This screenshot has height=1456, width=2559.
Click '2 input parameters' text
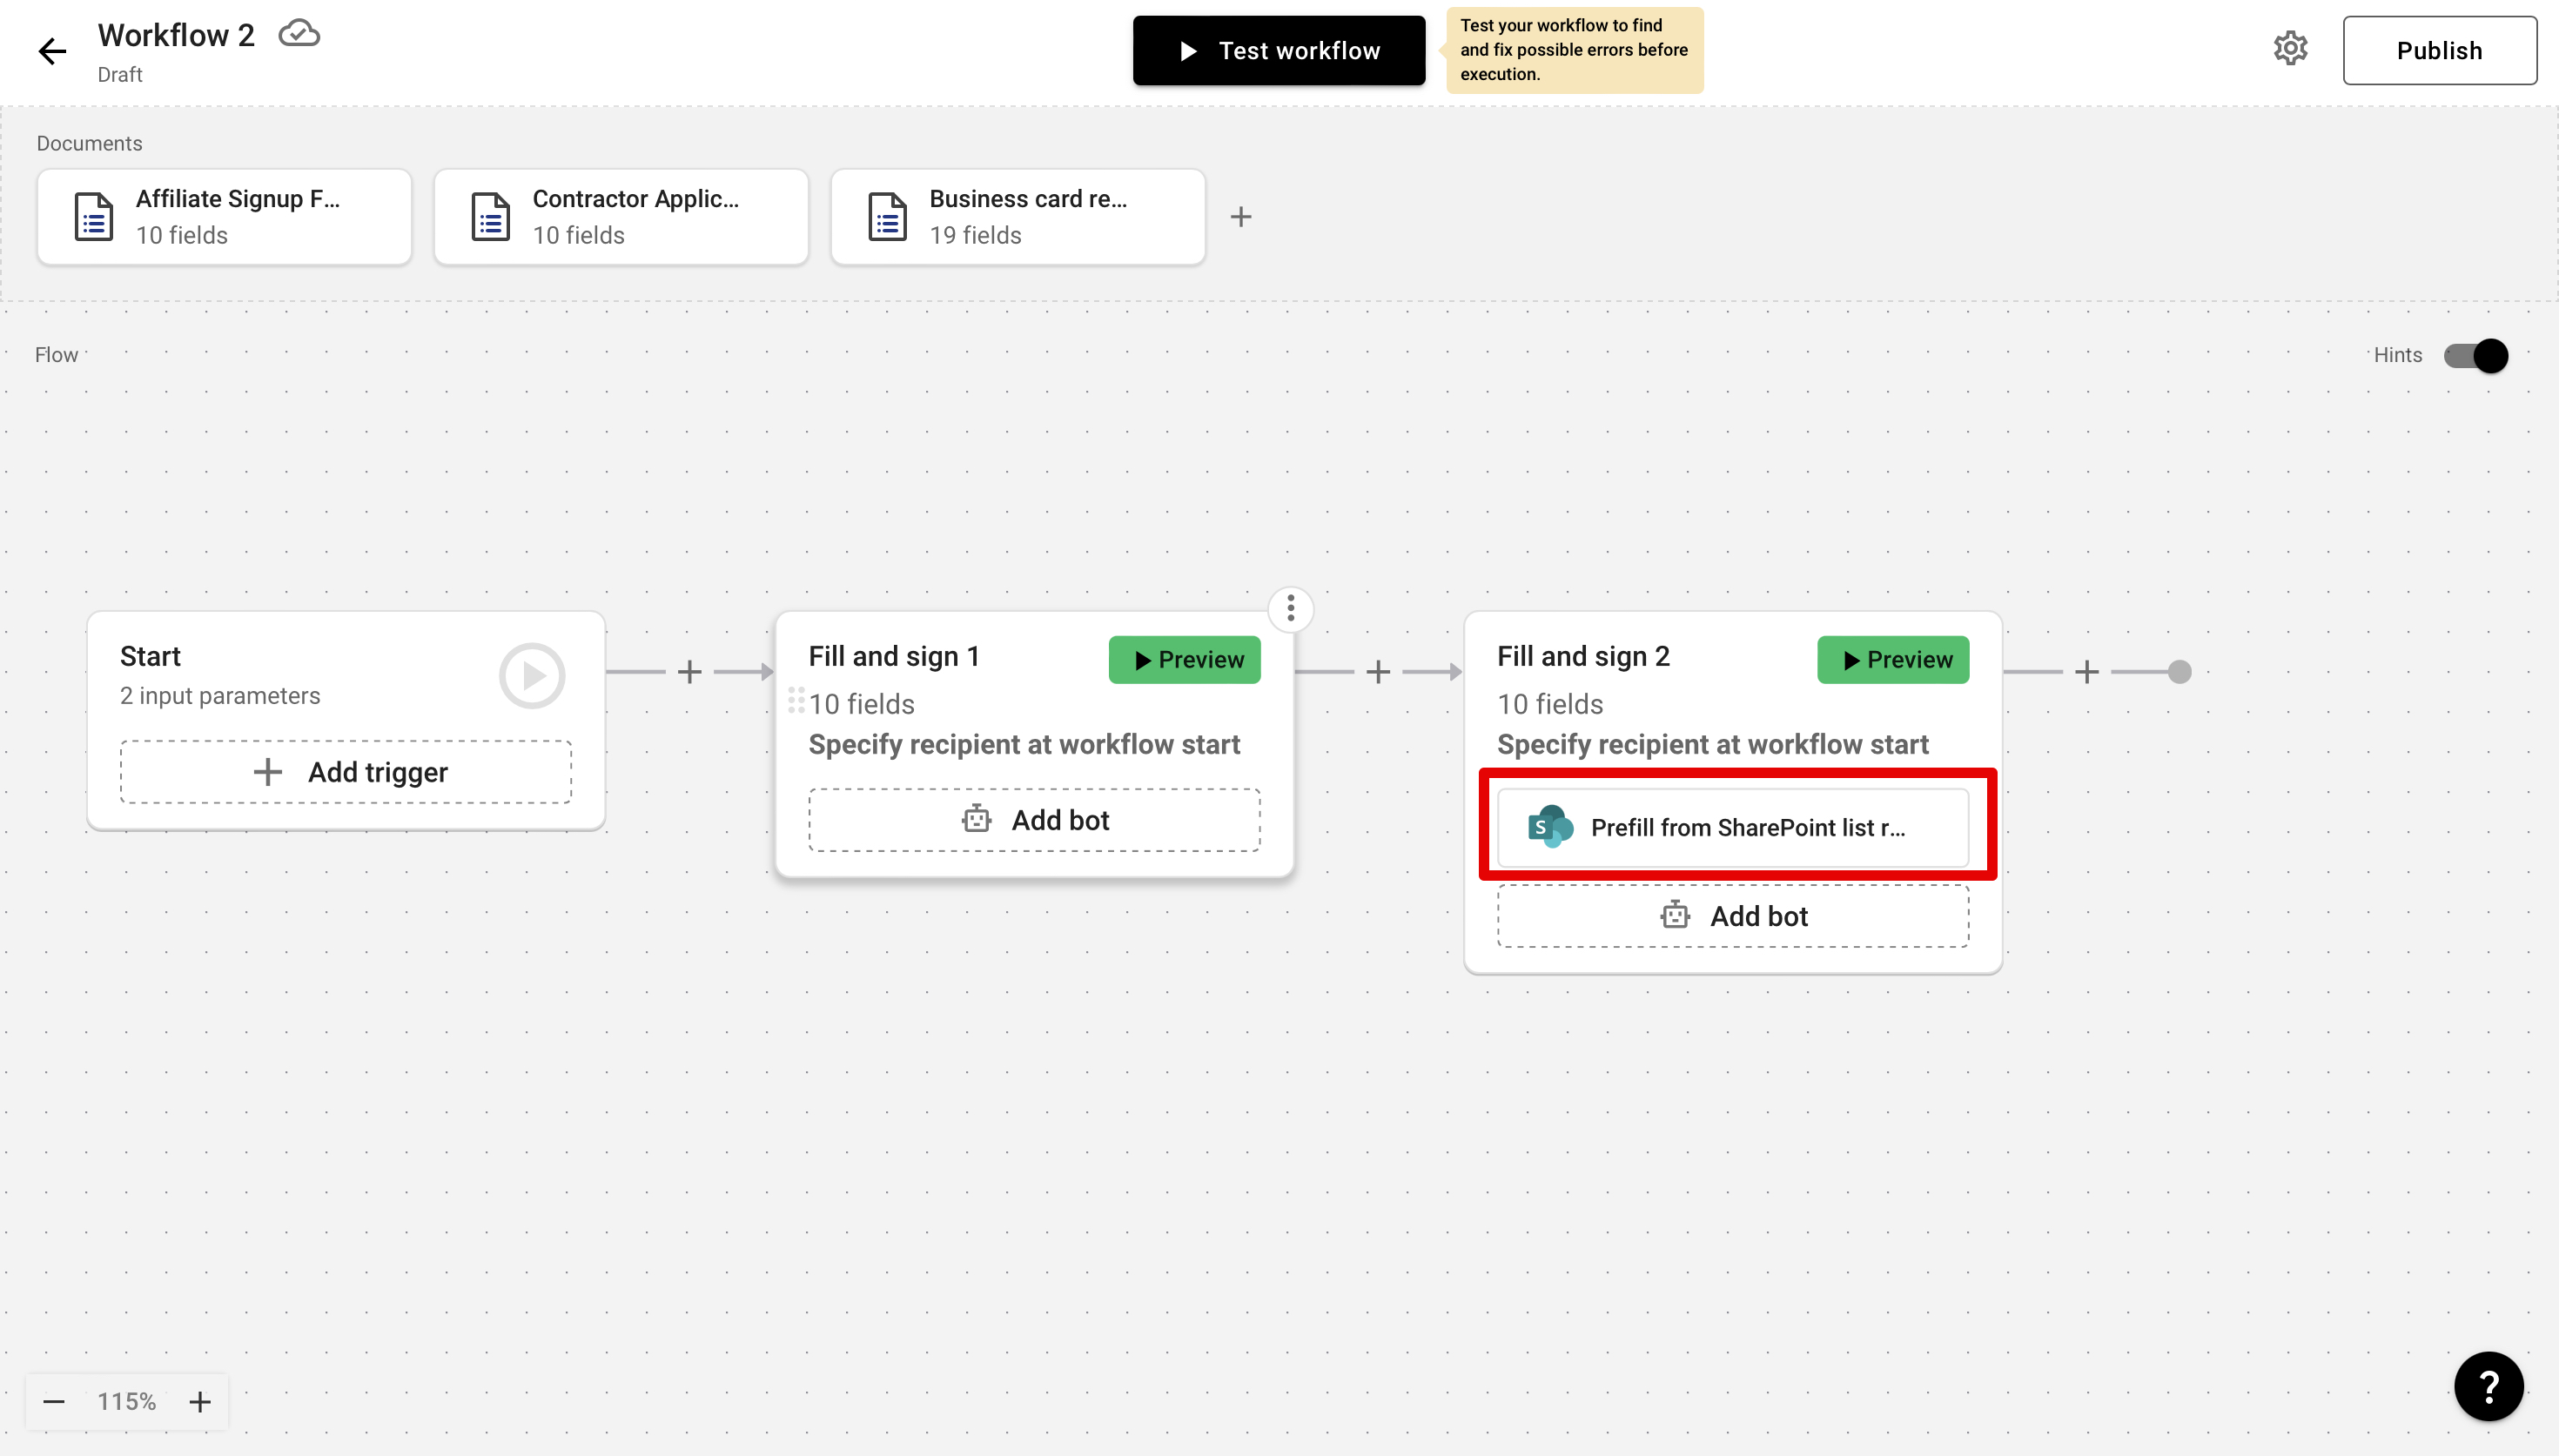[x=220, y=696]
